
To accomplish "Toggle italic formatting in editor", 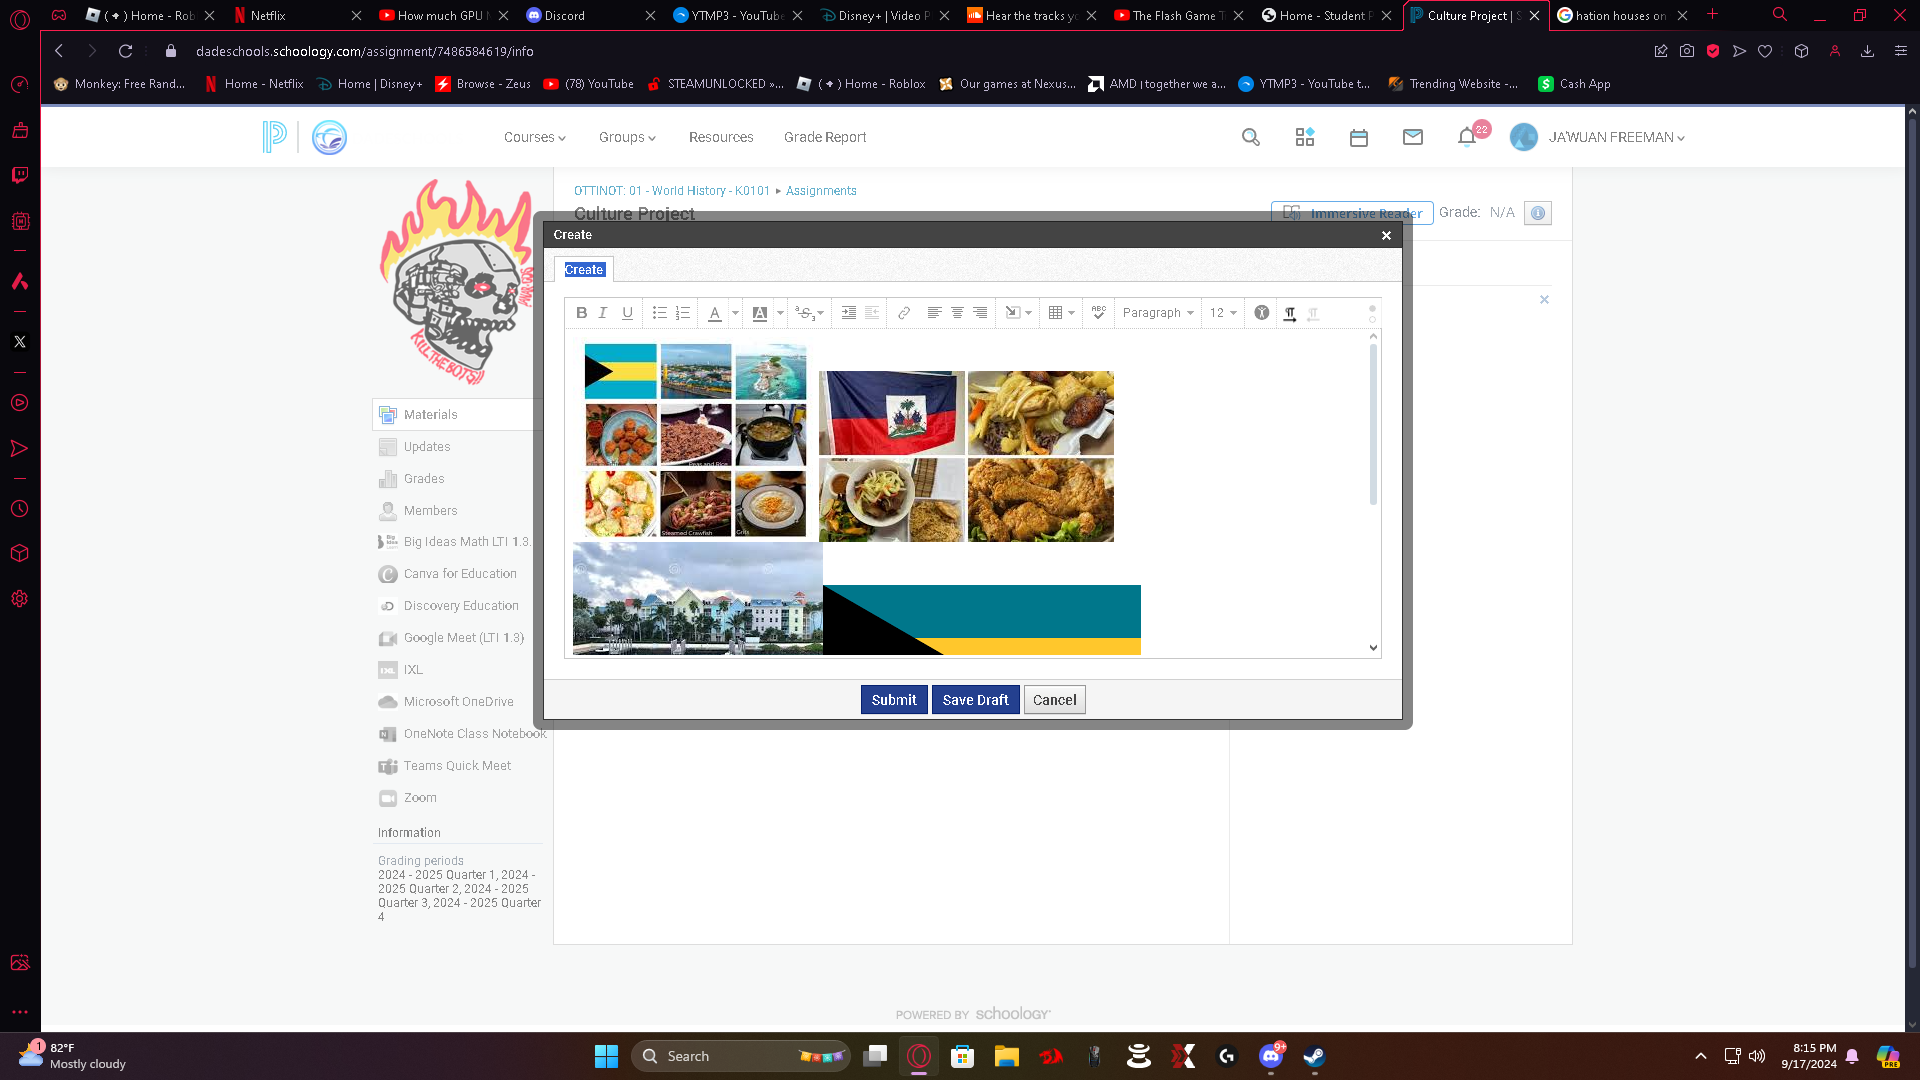I will pyautogui.click(x=603, y=313).
